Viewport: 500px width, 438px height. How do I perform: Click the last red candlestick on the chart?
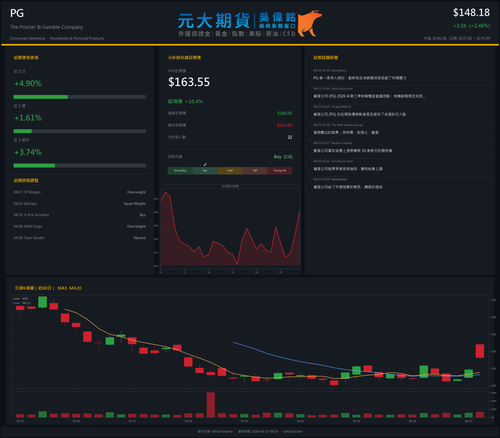point(480,351)
